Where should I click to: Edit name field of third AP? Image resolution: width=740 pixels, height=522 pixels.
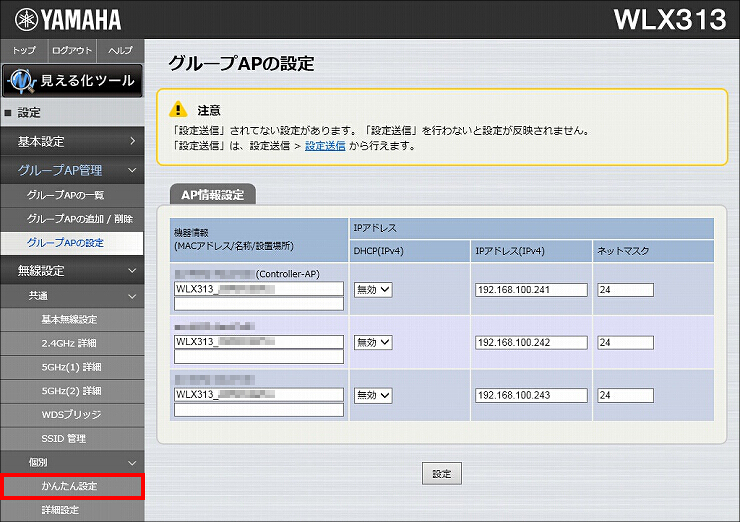pyautogui.click(x=259, y=395)
